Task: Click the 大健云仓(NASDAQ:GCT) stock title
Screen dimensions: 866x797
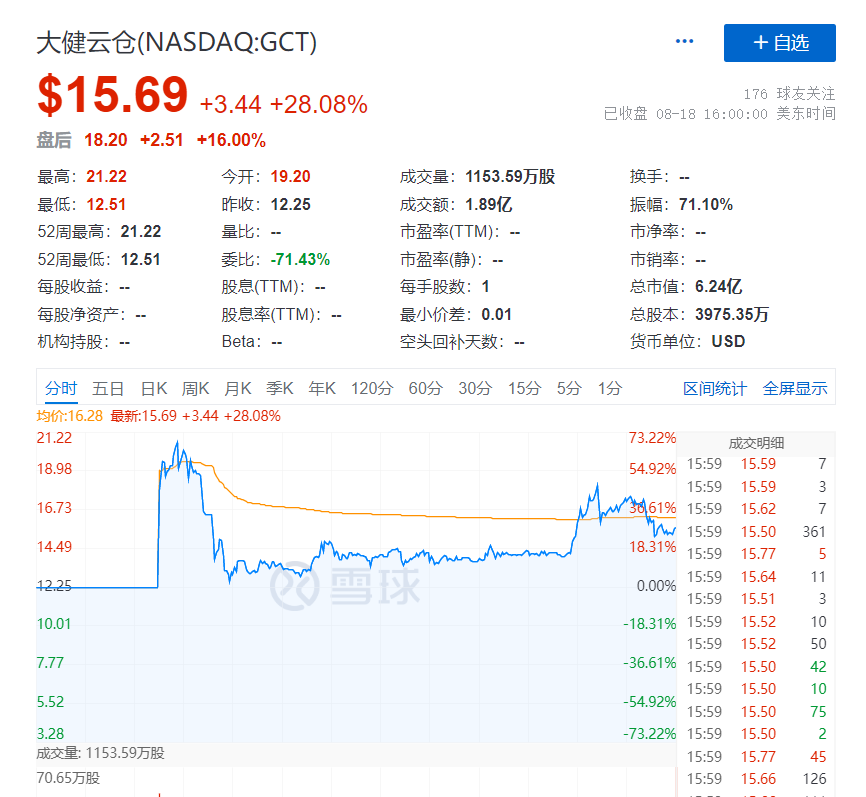Action: tap(177, 43)
